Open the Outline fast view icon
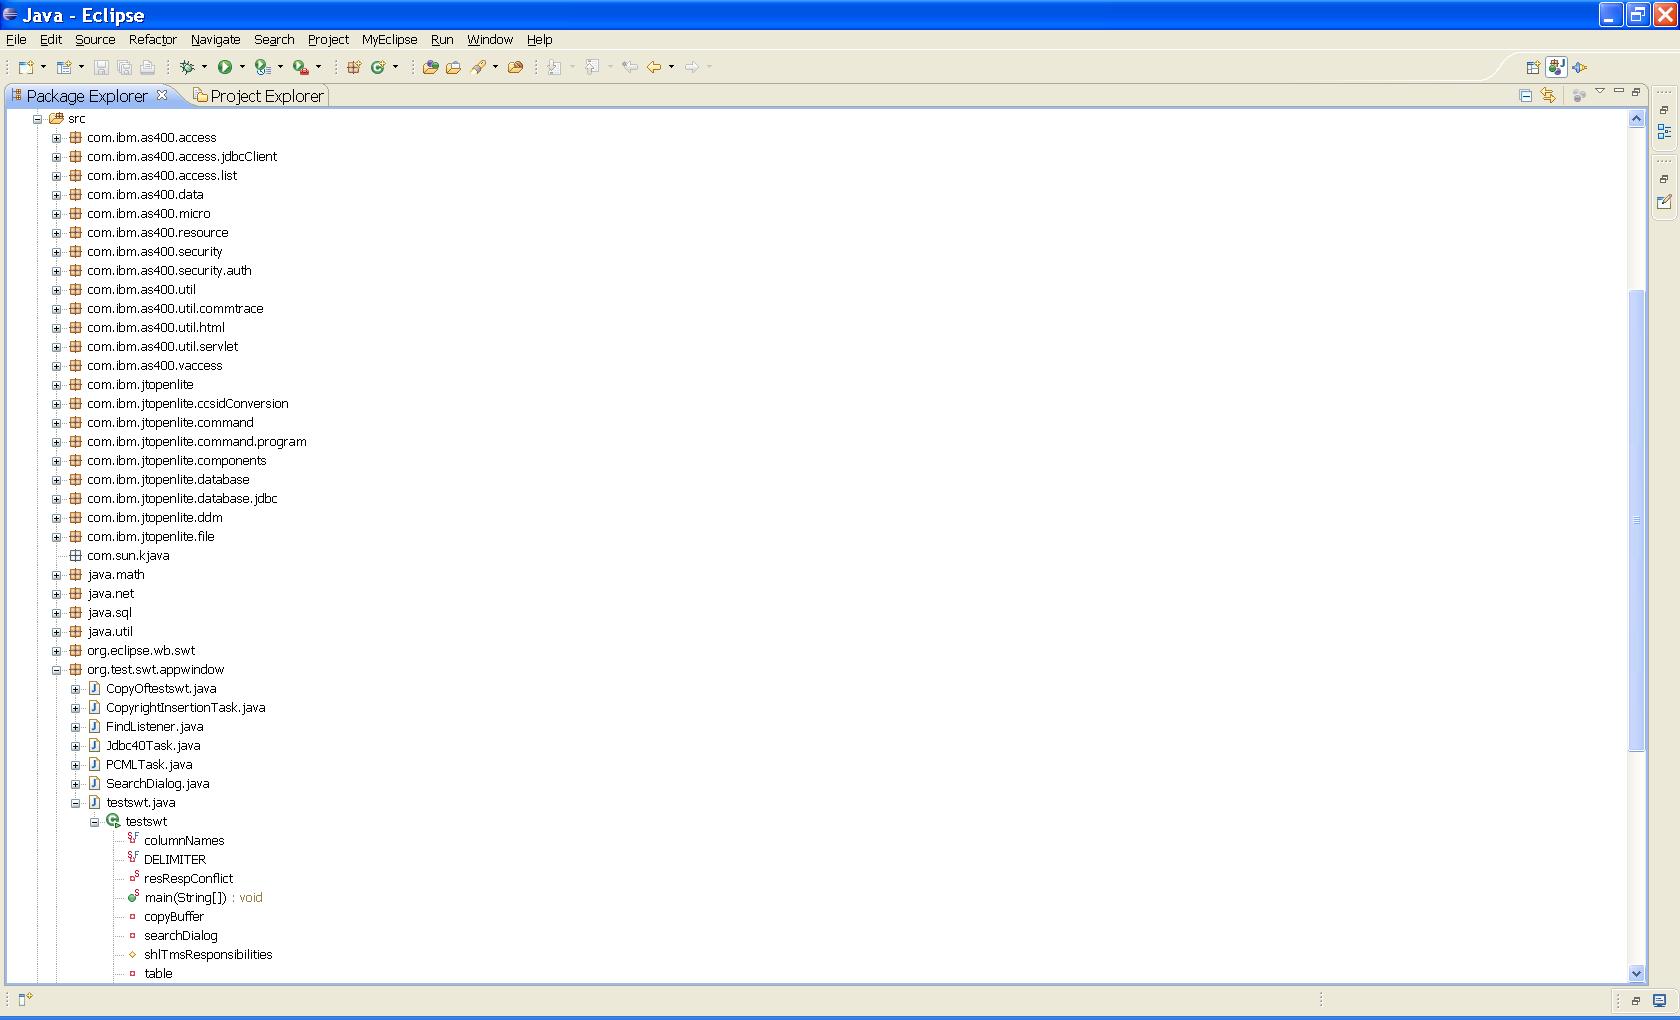1680x1020 pixels. 1664,132
